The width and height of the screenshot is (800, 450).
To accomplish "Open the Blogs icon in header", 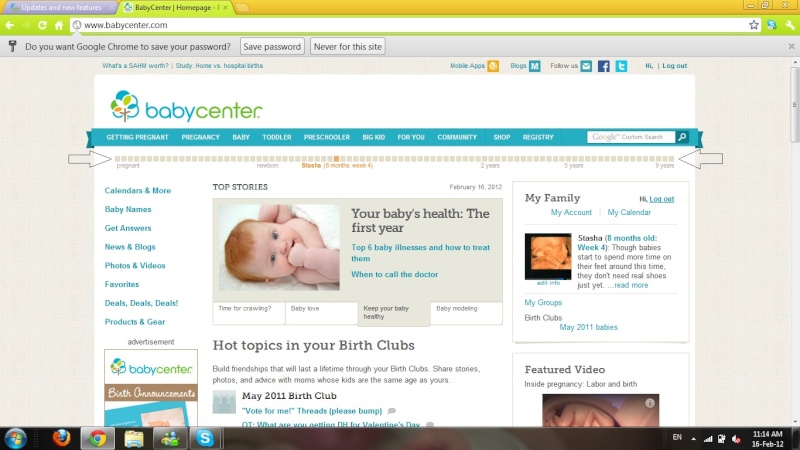I will [x=534, y=66].
